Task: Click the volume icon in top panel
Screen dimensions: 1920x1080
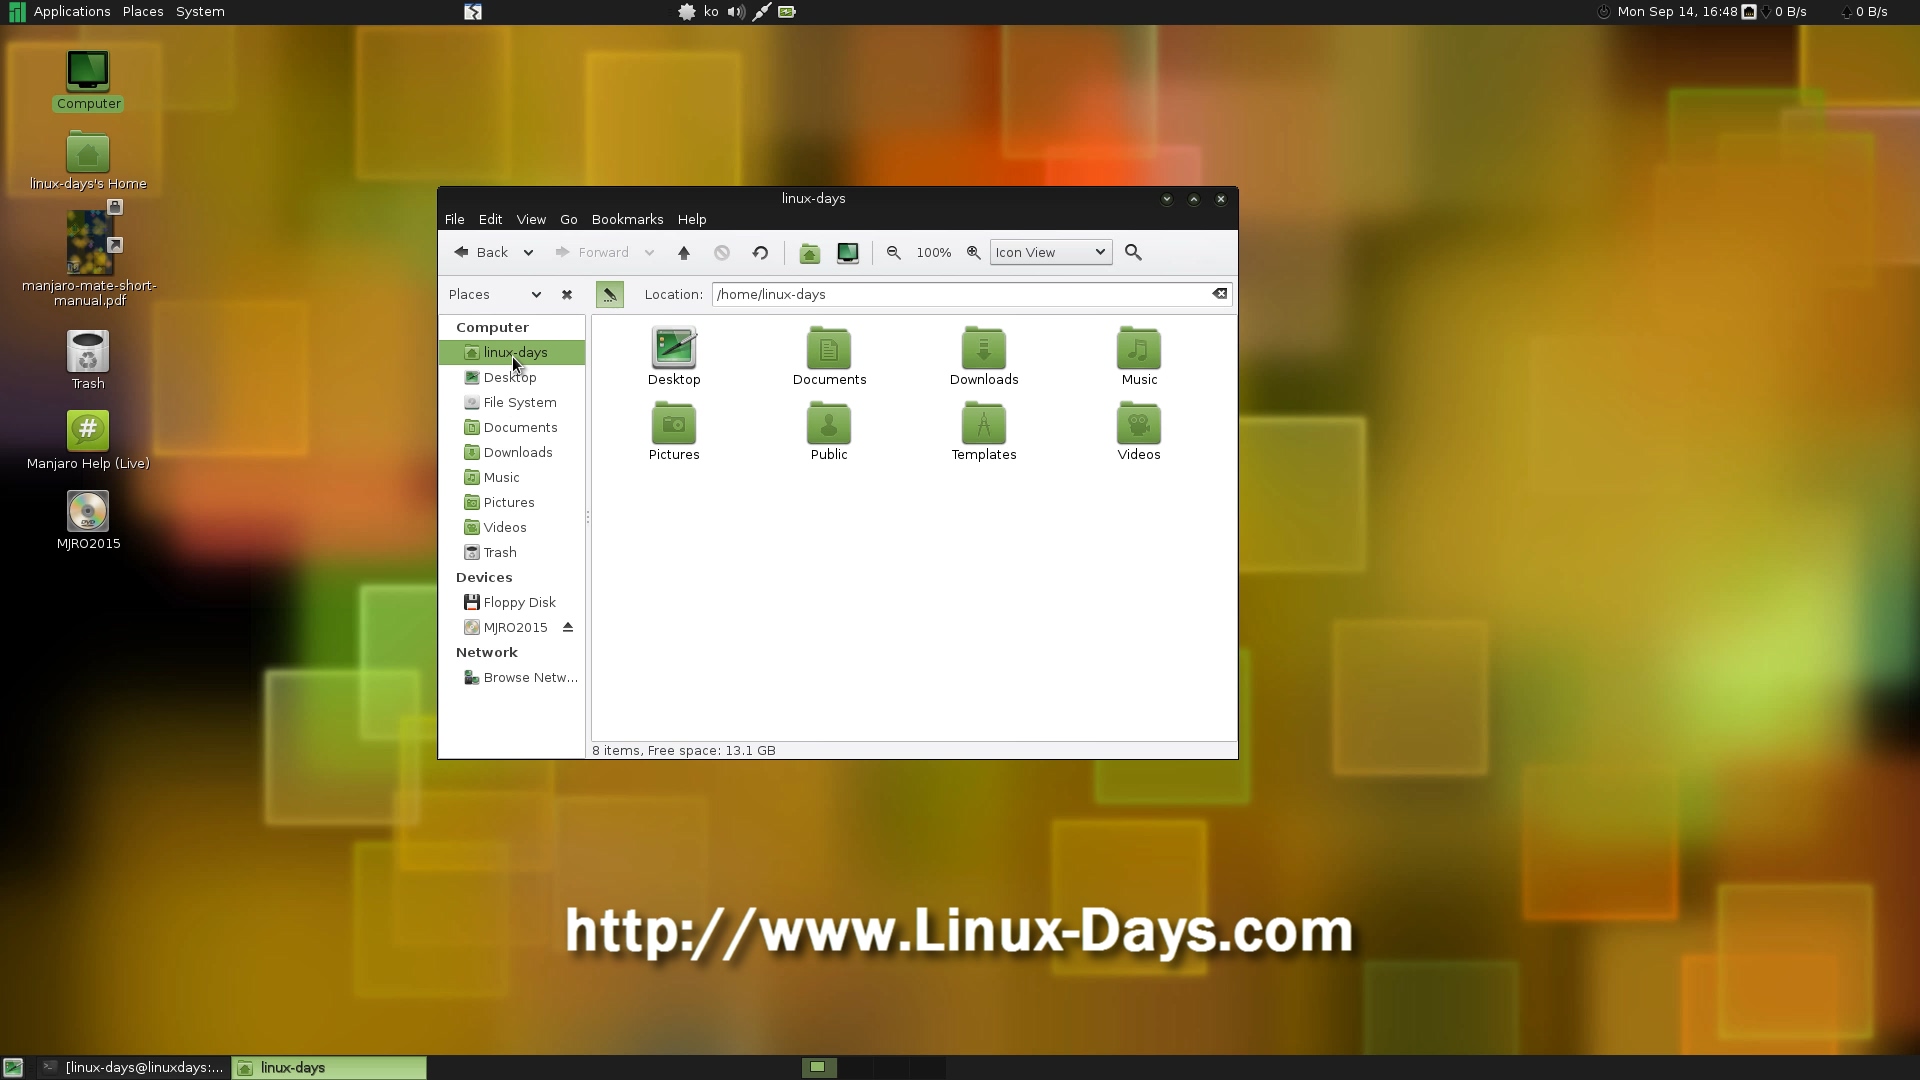Action: (x=736, y=12)
